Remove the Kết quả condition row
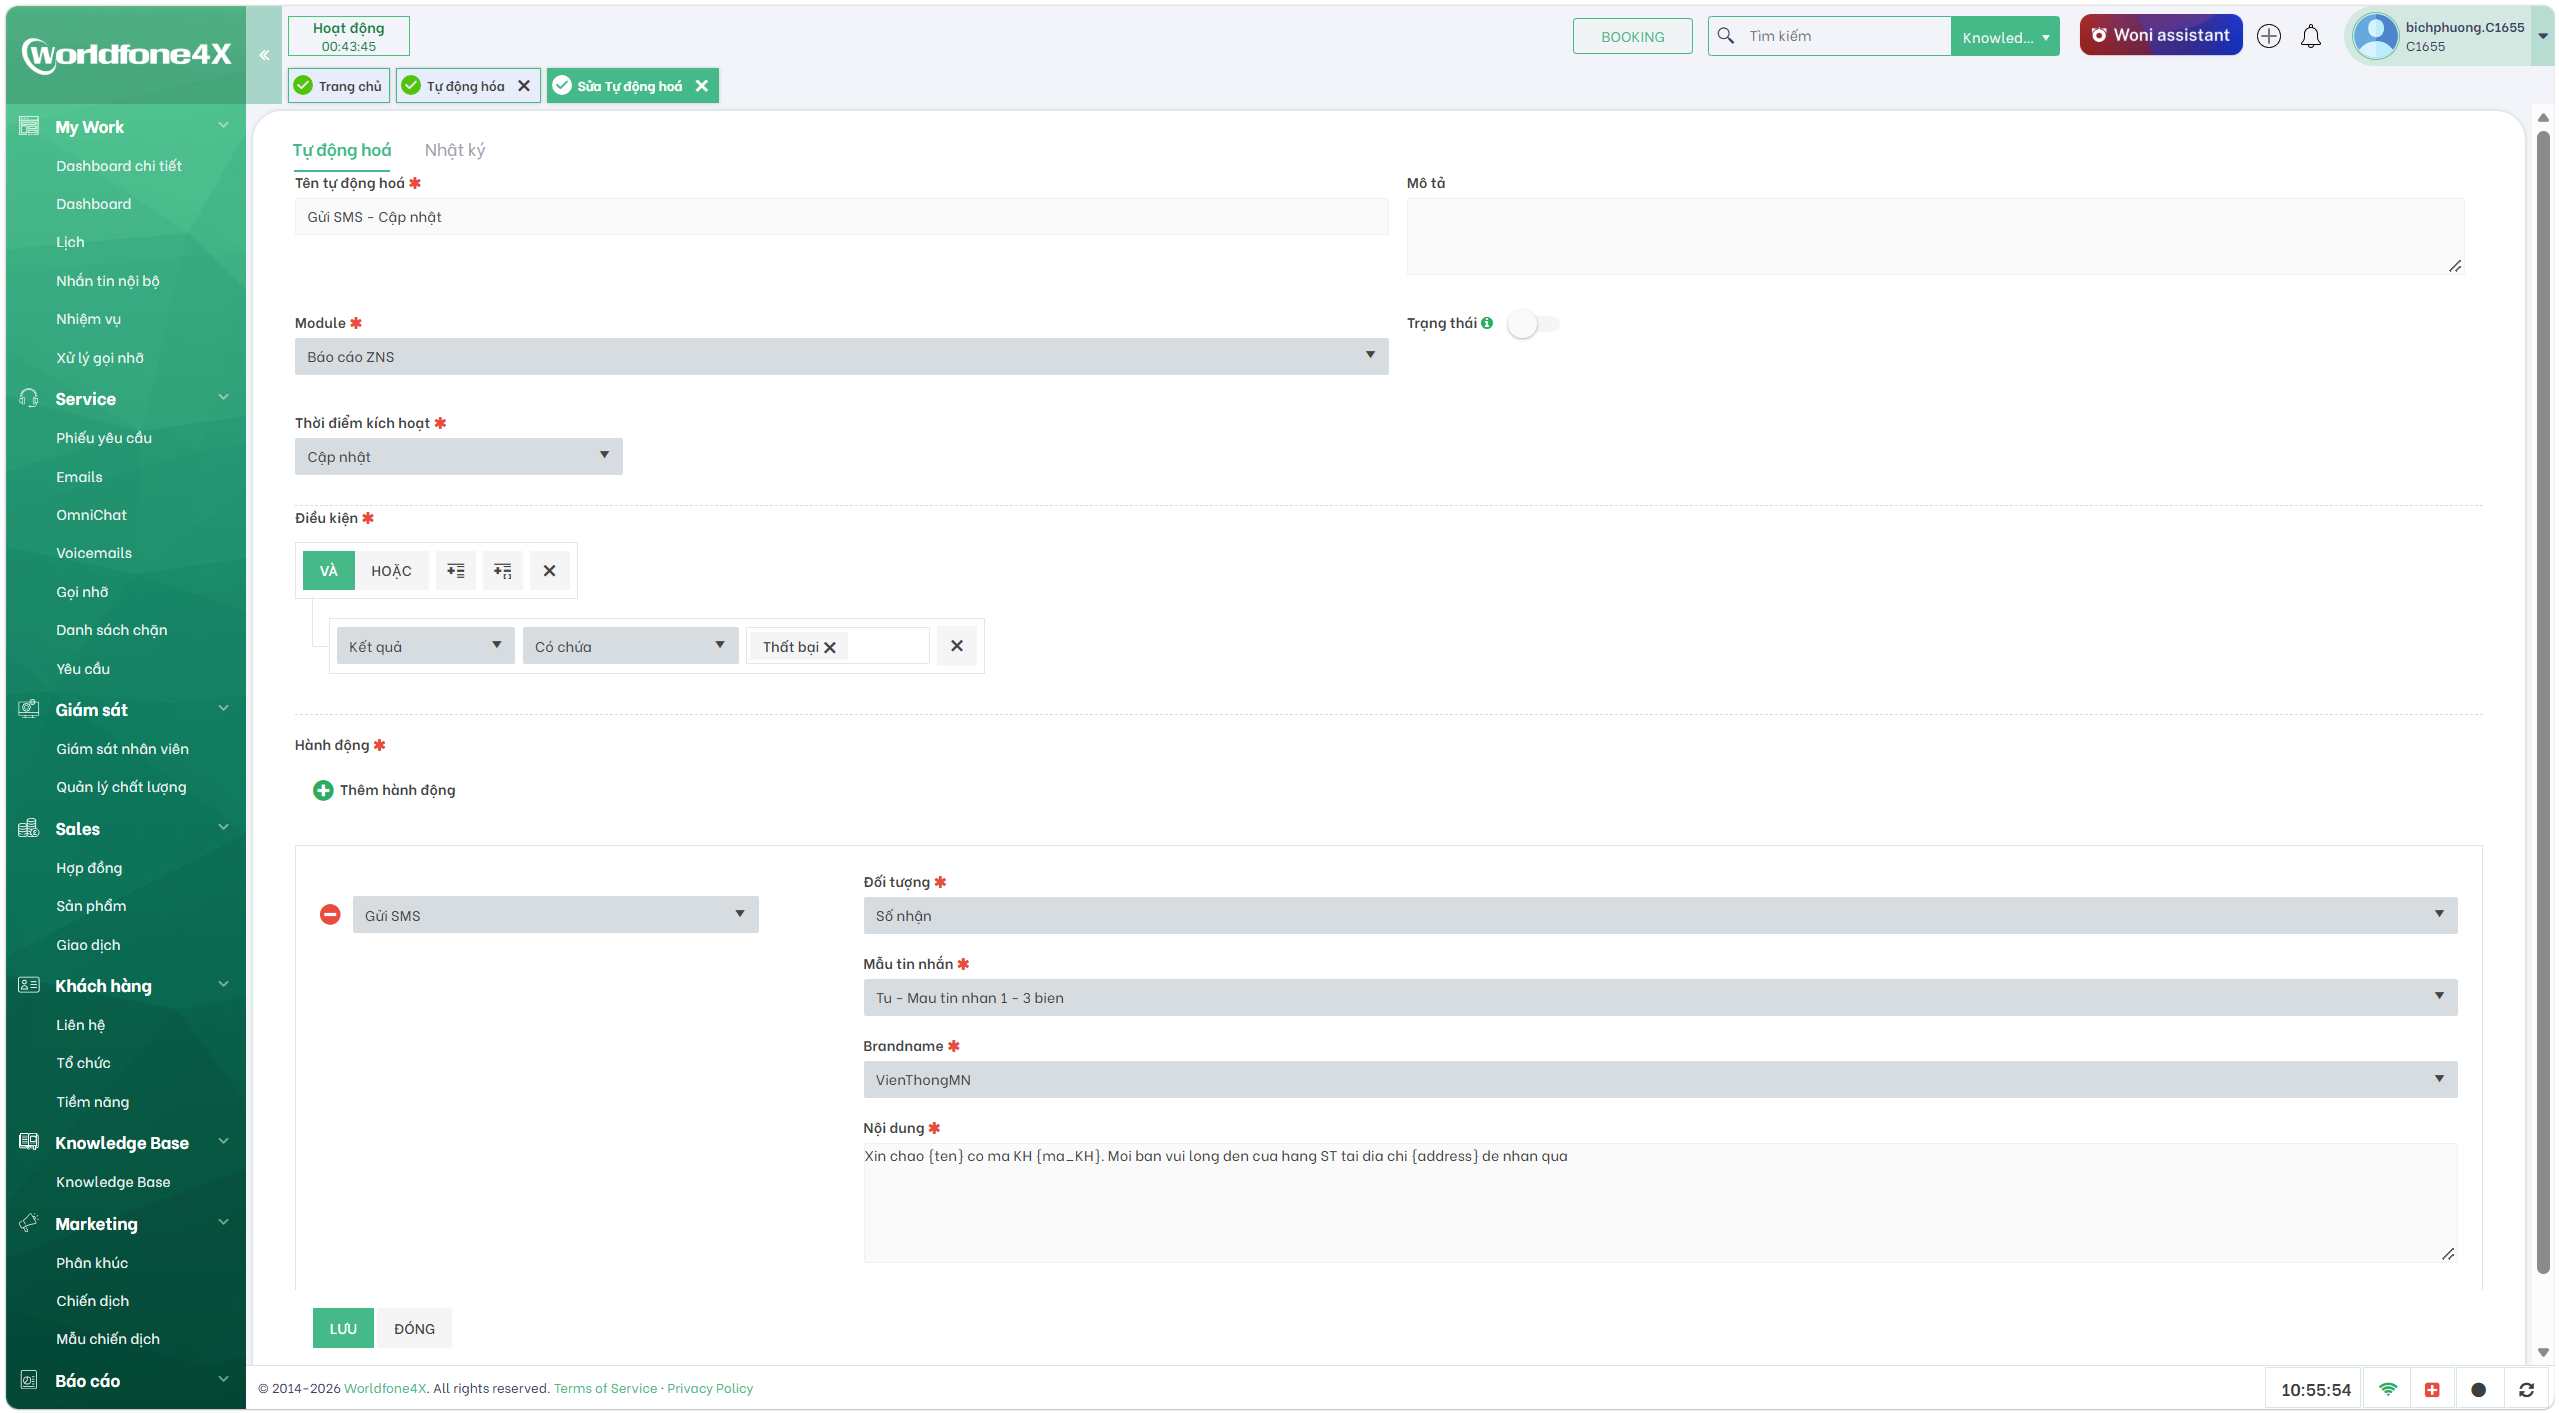 tap(957, 646)
